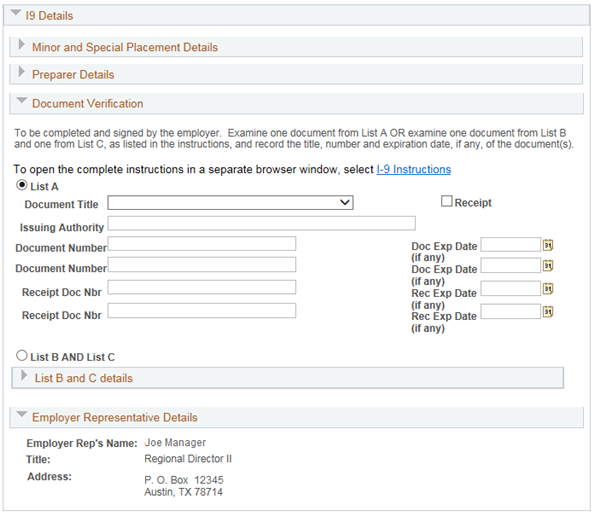Select the List A radio button
Viewport: 600px width, 516px height.
(x=21, y=186)
